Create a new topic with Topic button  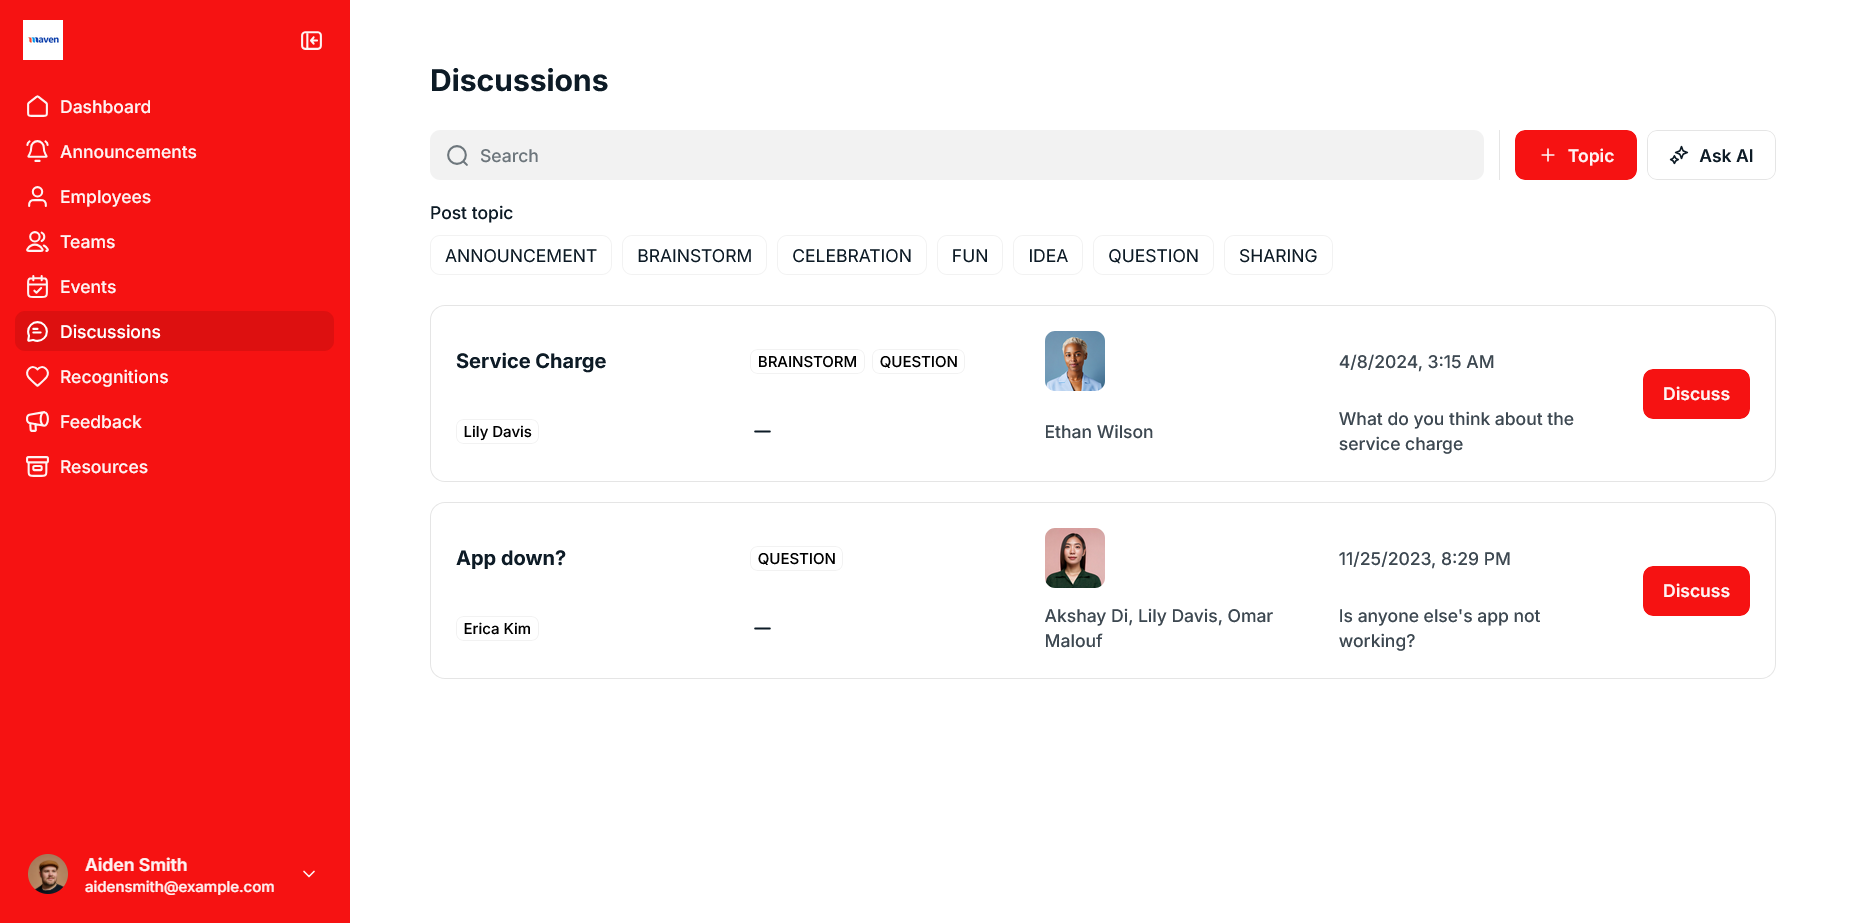1575,156
